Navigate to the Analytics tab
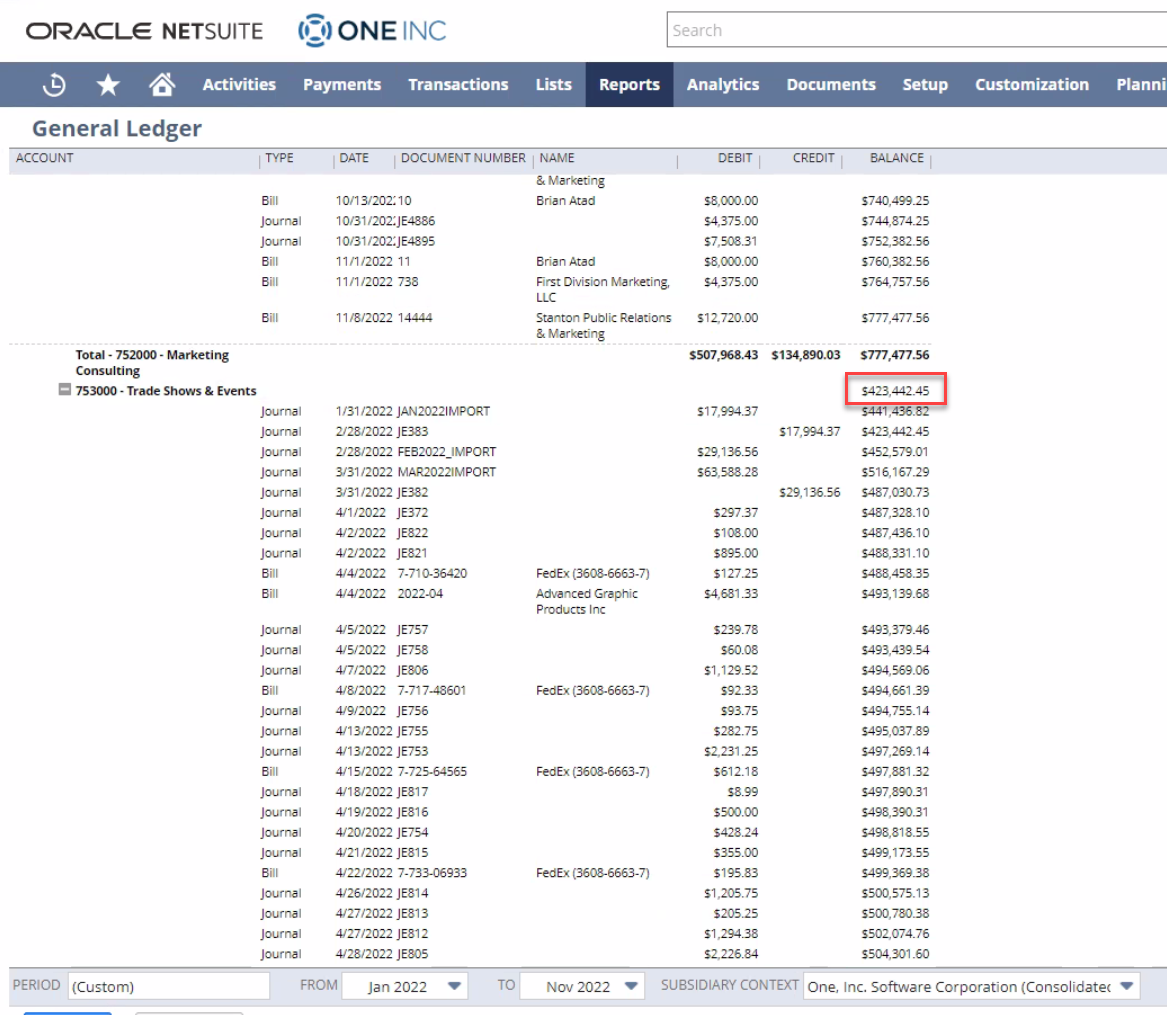The image size is (1167, 1015). click(723, 84)
